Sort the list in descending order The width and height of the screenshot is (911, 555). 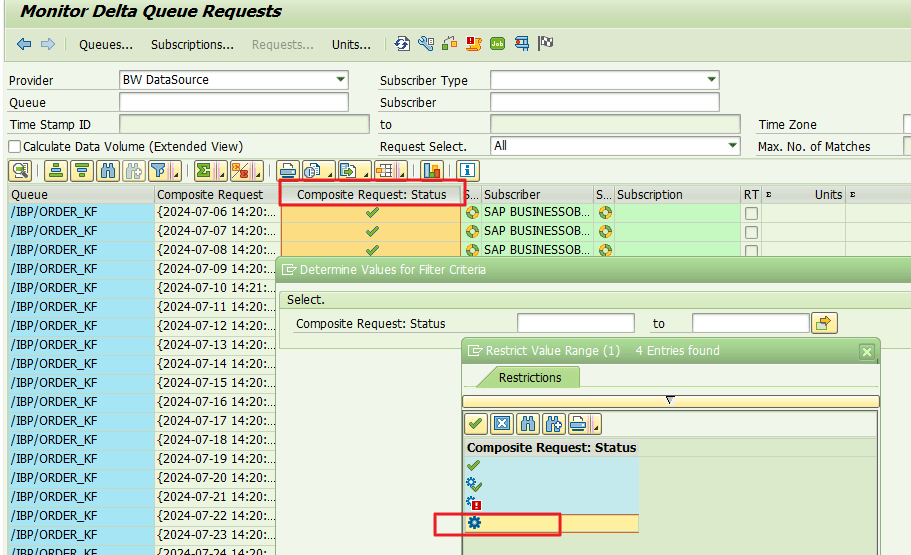pyautogui.click(x=82, y=170)
